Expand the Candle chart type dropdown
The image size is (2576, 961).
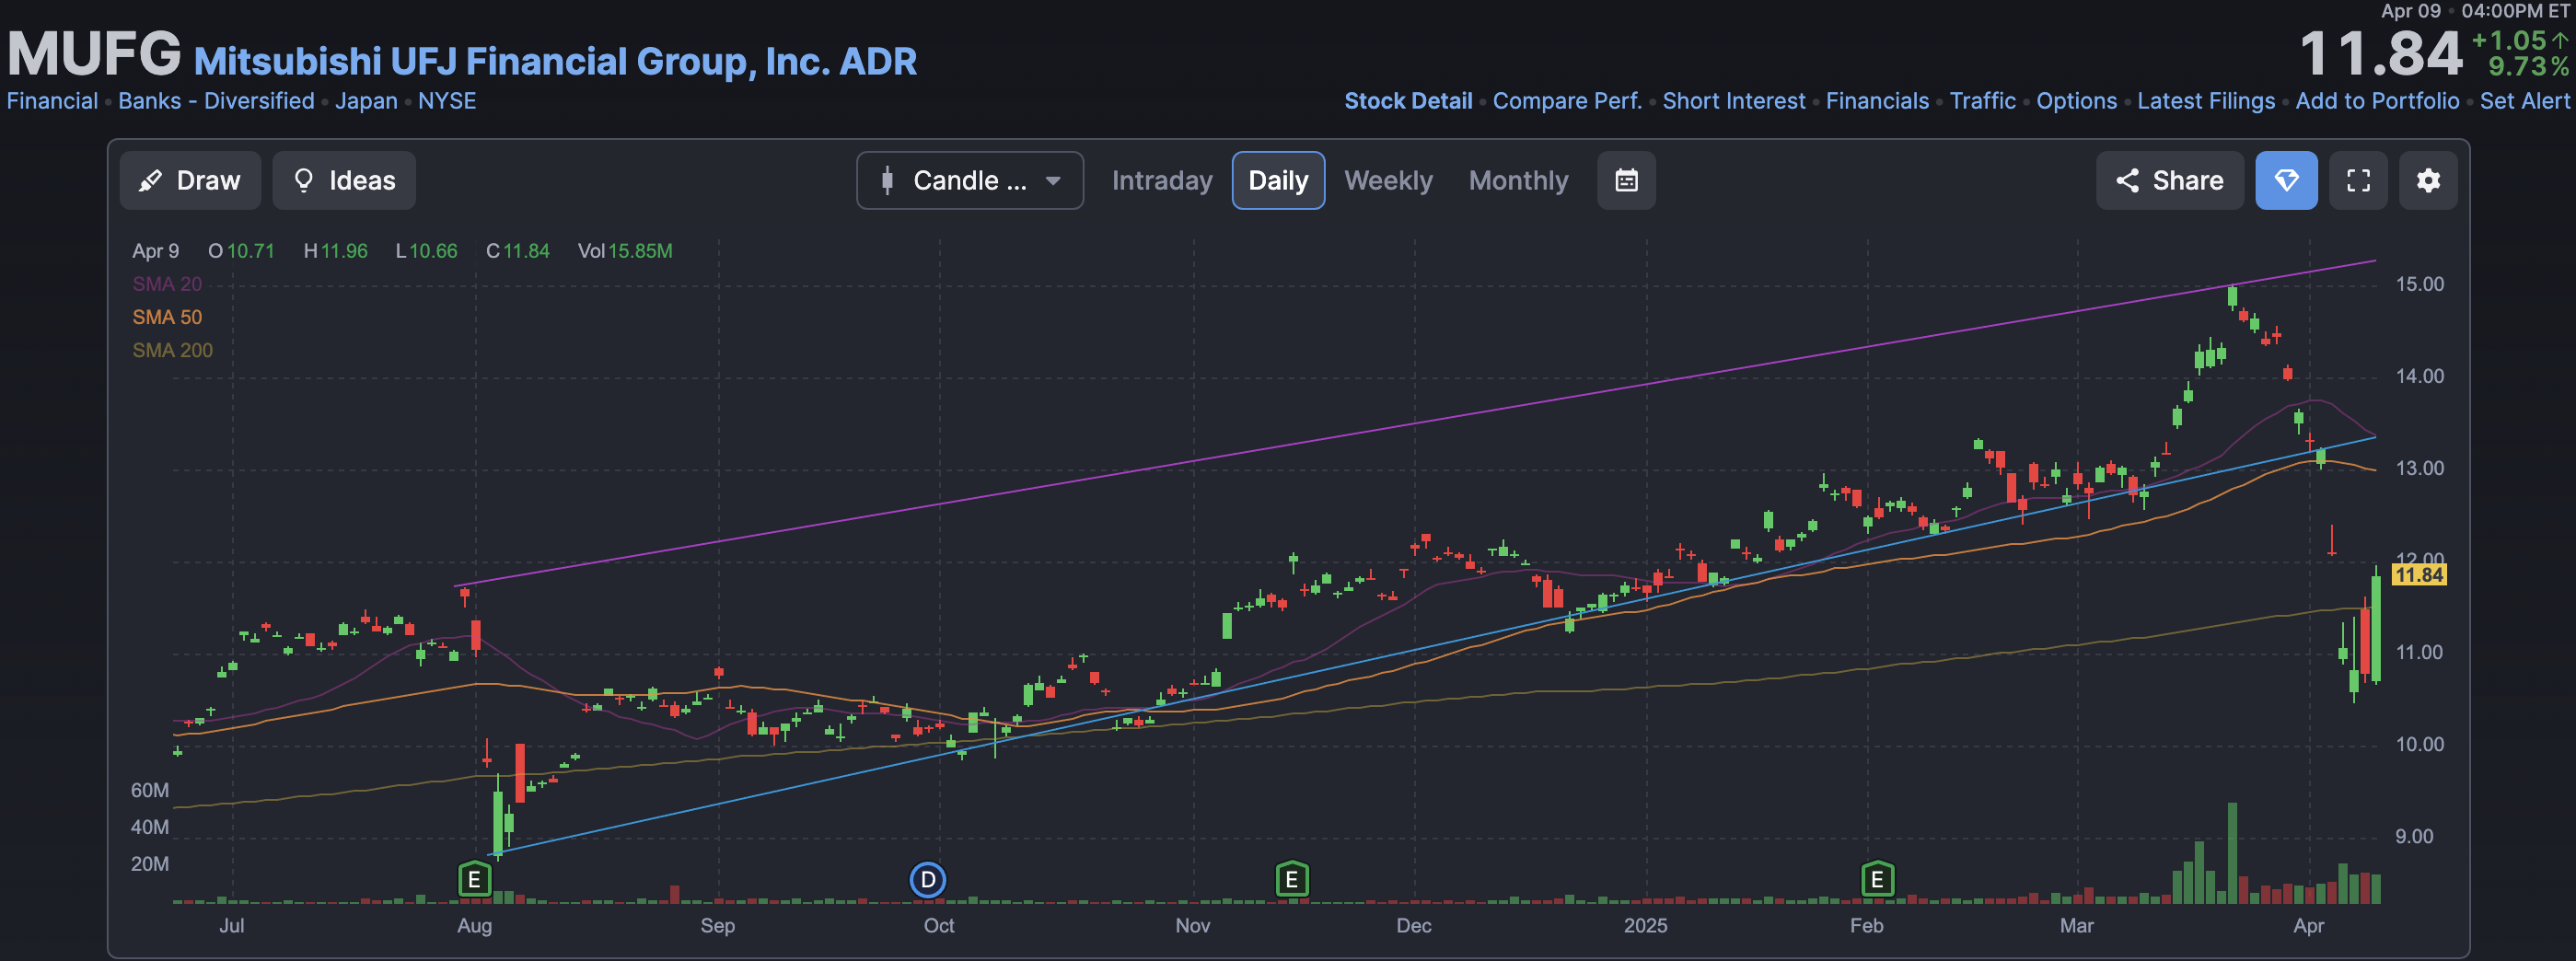tap(969, 180)
